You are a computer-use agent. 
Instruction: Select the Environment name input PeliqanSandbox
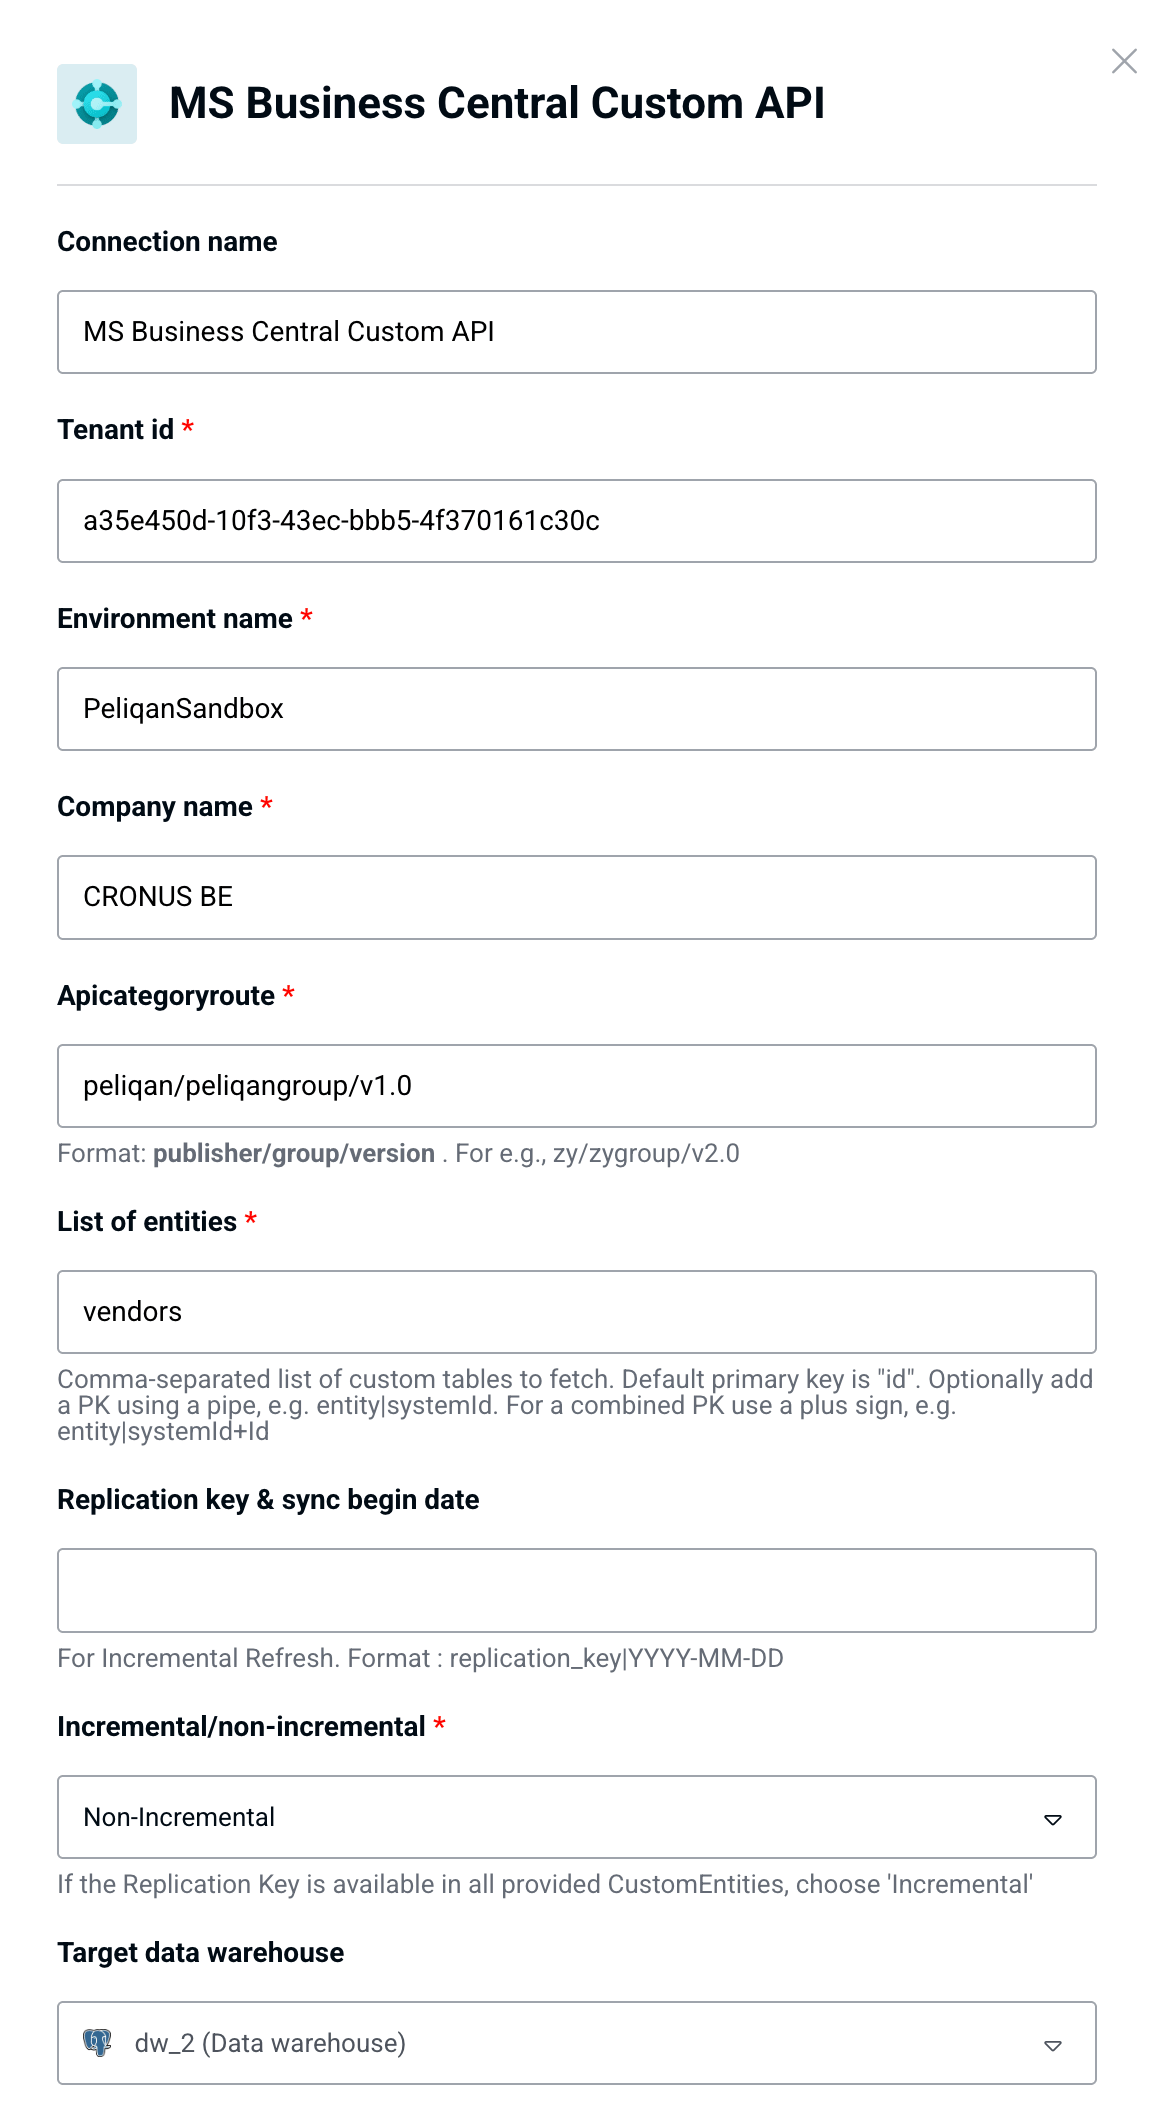tap(577, 709)
